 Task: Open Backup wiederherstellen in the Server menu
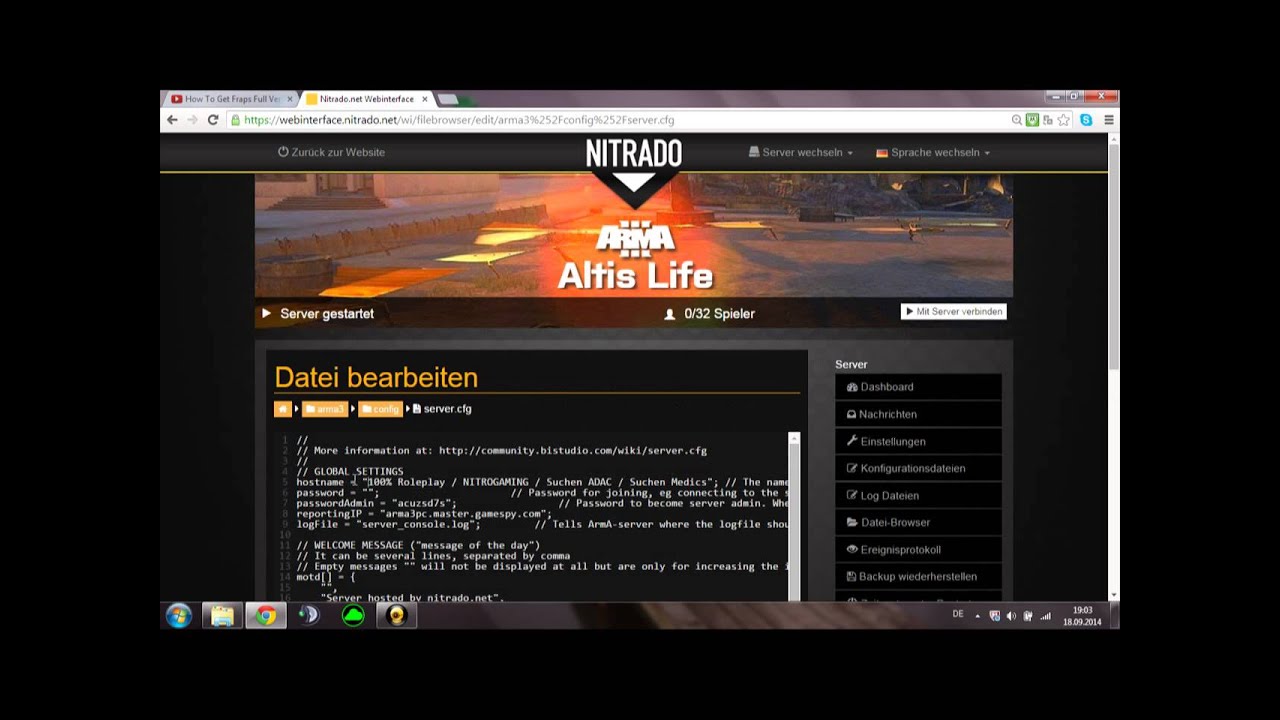coord(918,576)
